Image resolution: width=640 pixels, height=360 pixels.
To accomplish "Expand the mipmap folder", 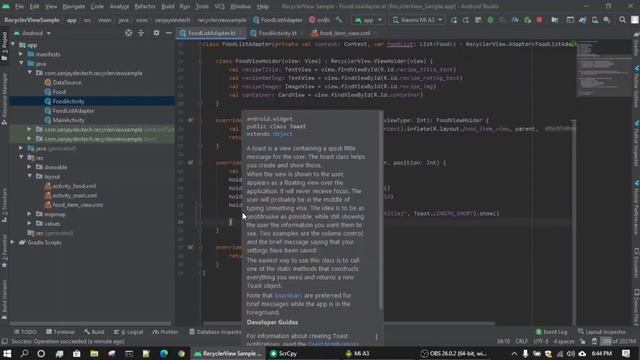I will pyautogui.click(x=29, y=214).
